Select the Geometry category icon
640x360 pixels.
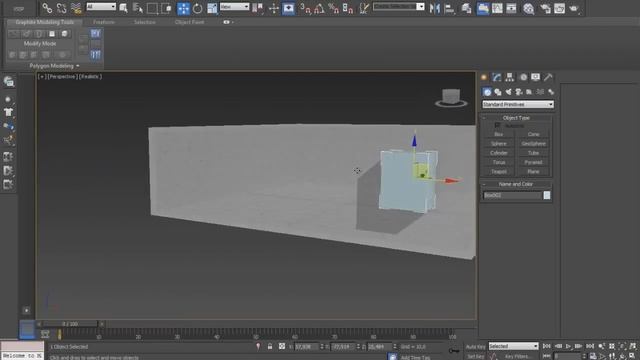pos(487,92)
